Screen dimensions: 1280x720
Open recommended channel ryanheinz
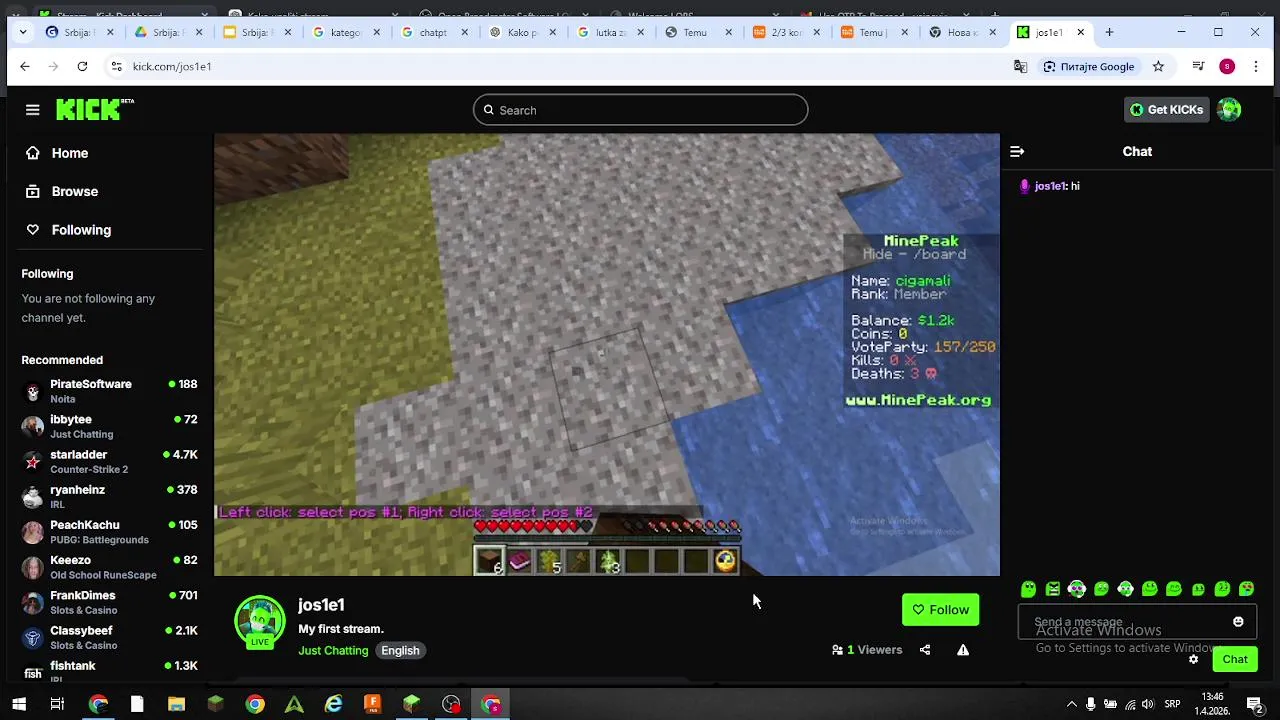point(110,496)
